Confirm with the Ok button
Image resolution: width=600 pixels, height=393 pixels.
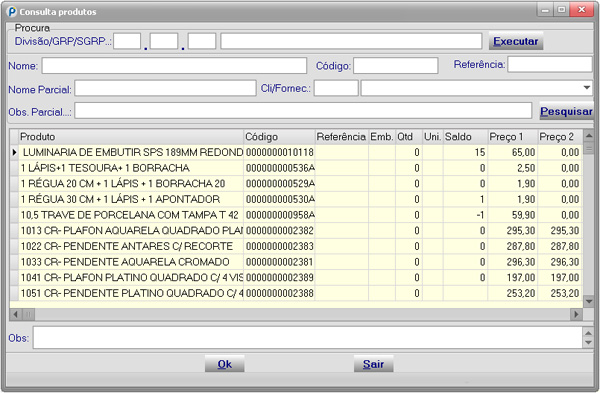225,364
